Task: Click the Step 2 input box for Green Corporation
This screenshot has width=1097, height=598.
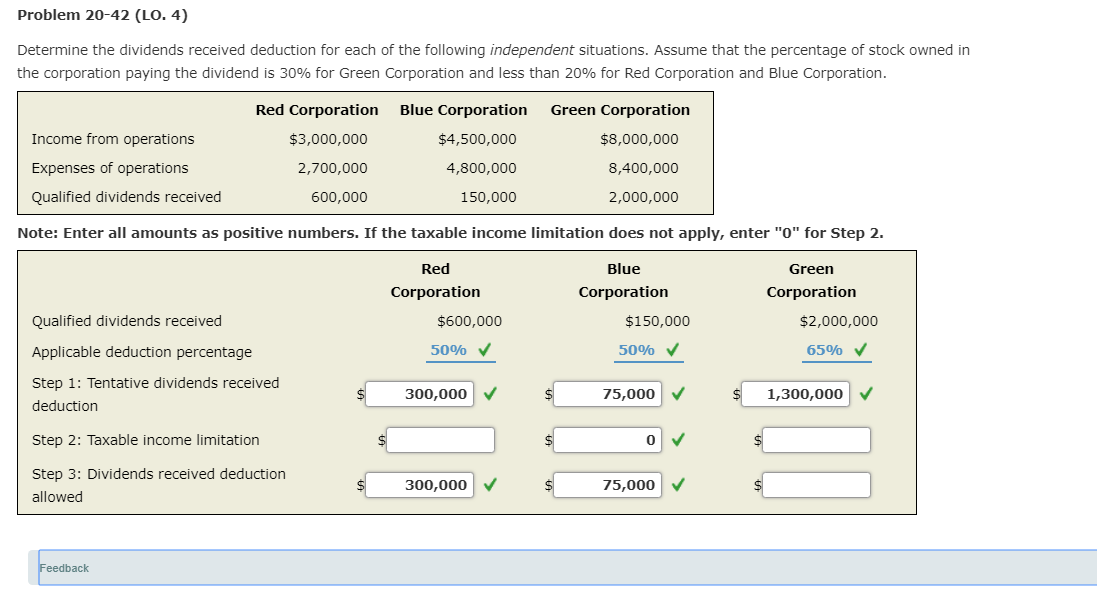Action: click(816, 440)
